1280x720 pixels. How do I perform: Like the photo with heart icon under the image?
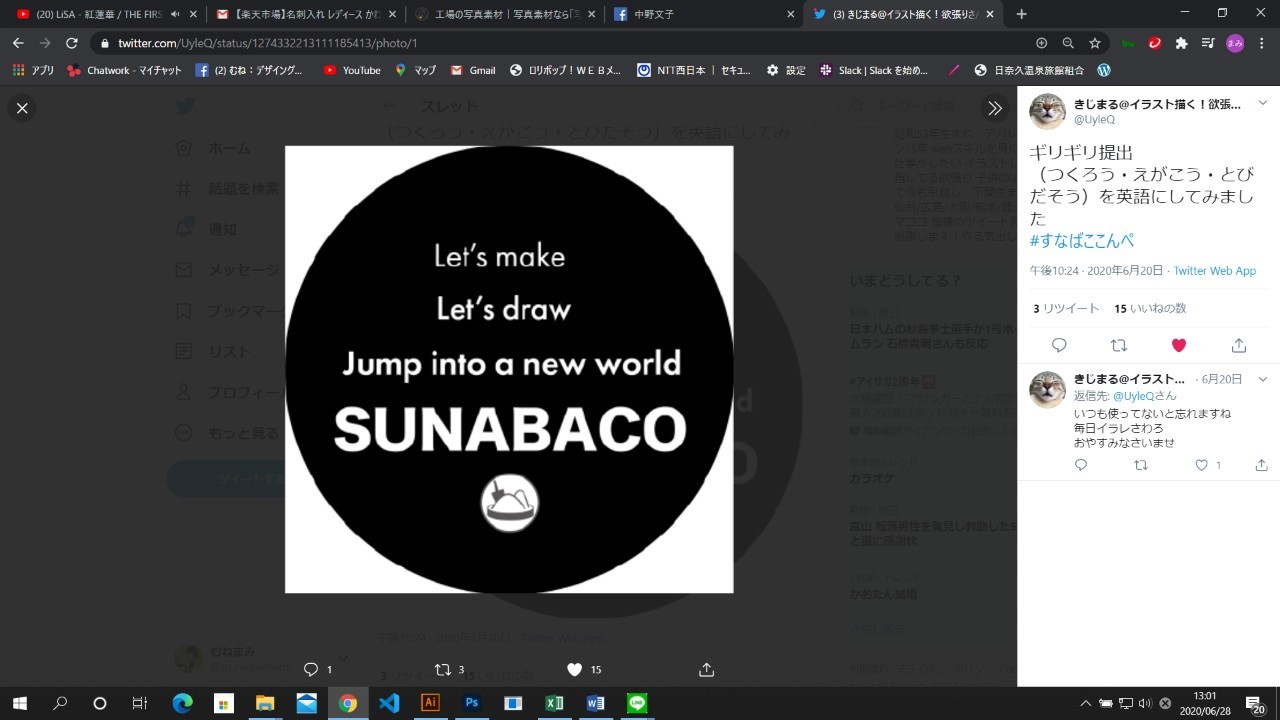(575, 669)
